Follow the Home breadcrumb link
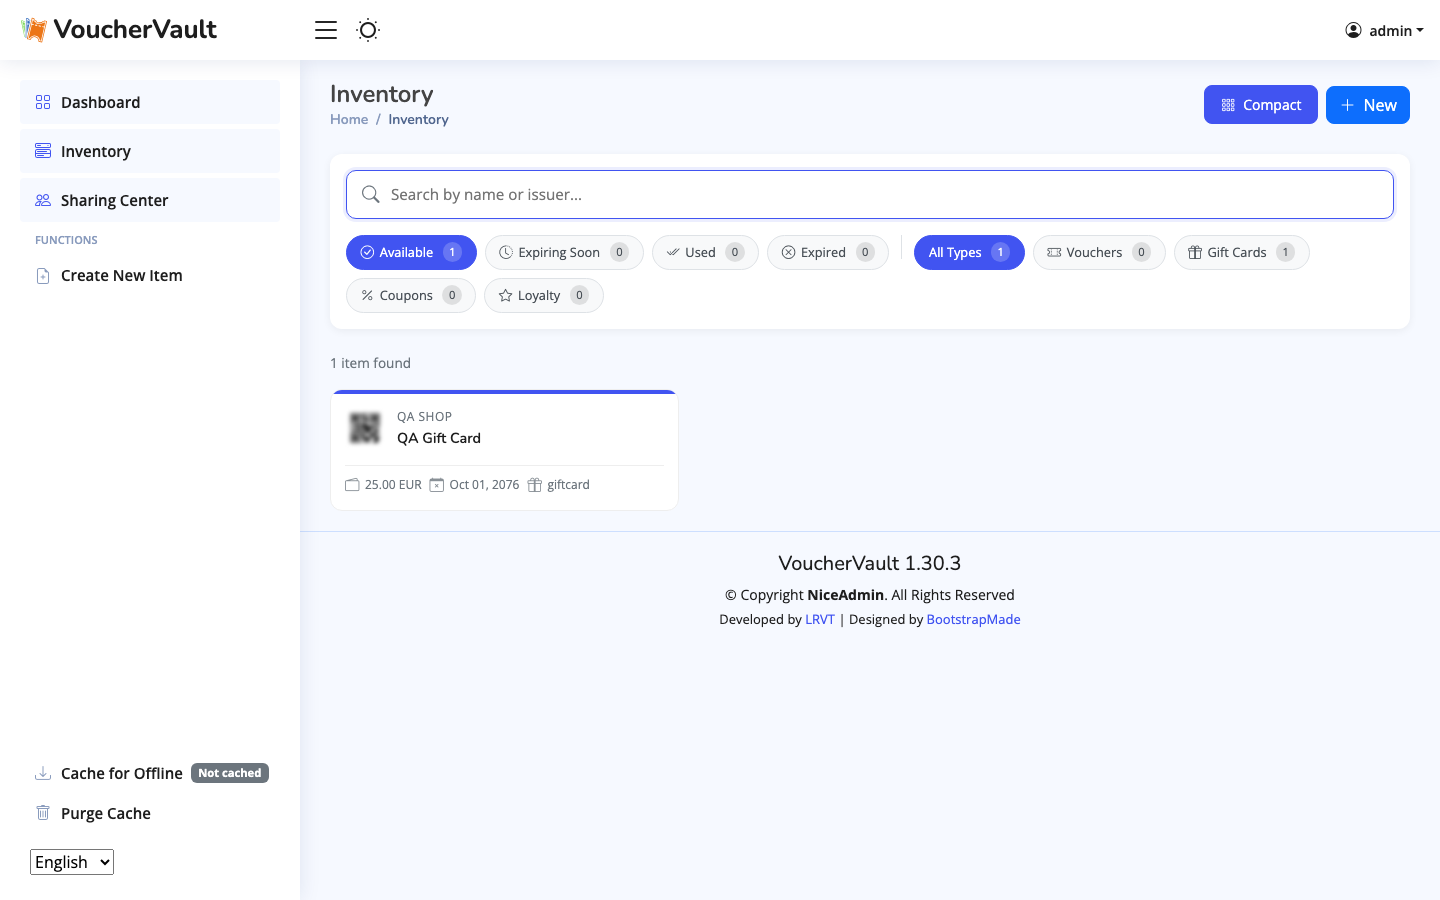Viewport: 1440px width, 900px height. point(349,119)
